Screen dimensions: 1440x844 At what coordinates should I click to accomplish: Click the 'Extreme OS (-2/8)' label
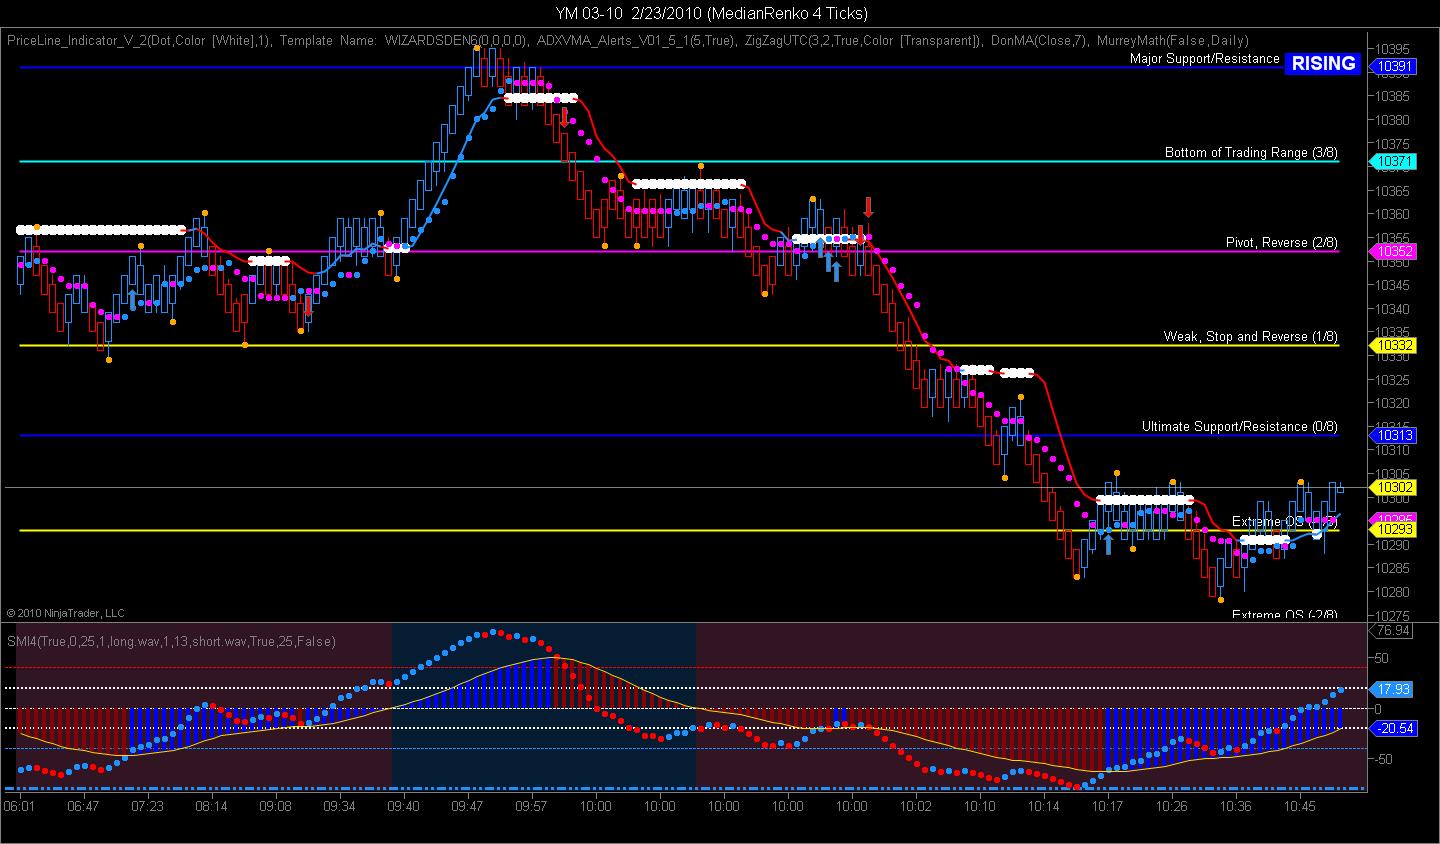tap(1285, 614)
